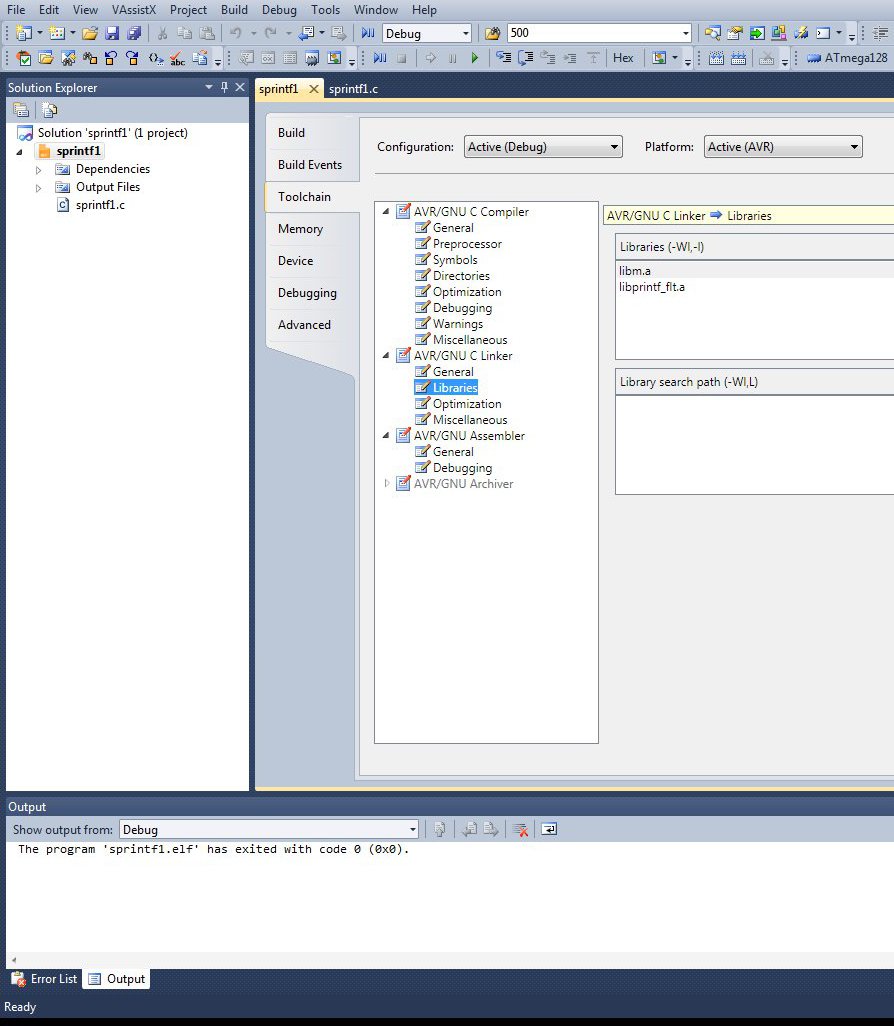Collapse the sprintf1 project node
This screenshot has width=894, height=1026.
pos(20,151)
